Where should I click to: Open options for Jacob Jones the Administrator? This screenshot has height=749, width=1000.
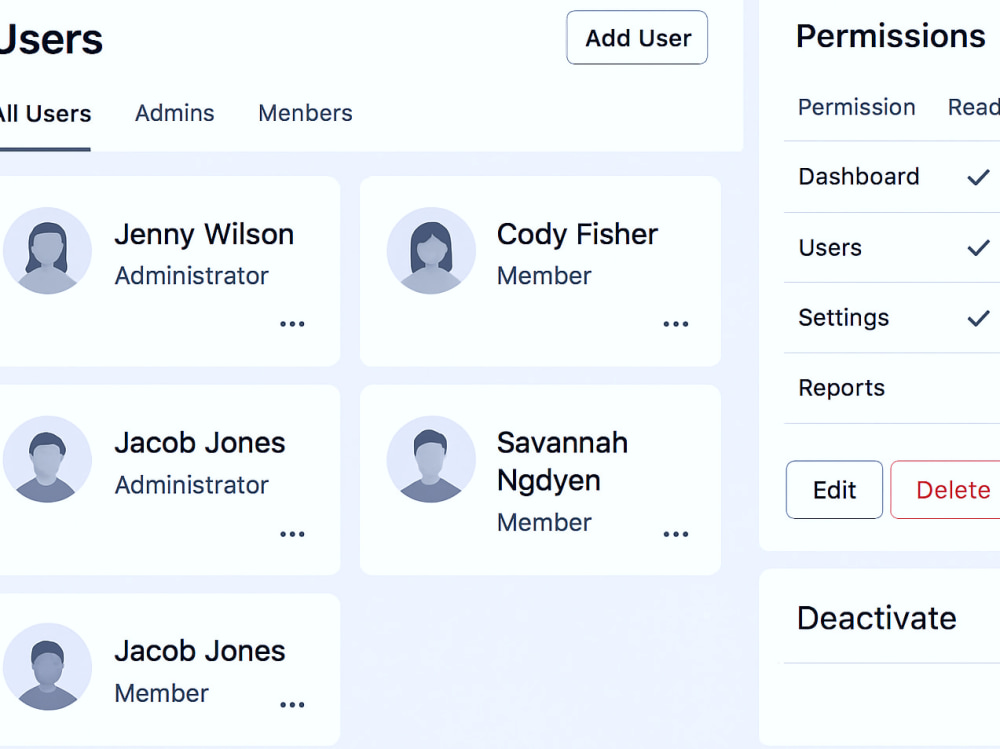click(292, 534)
